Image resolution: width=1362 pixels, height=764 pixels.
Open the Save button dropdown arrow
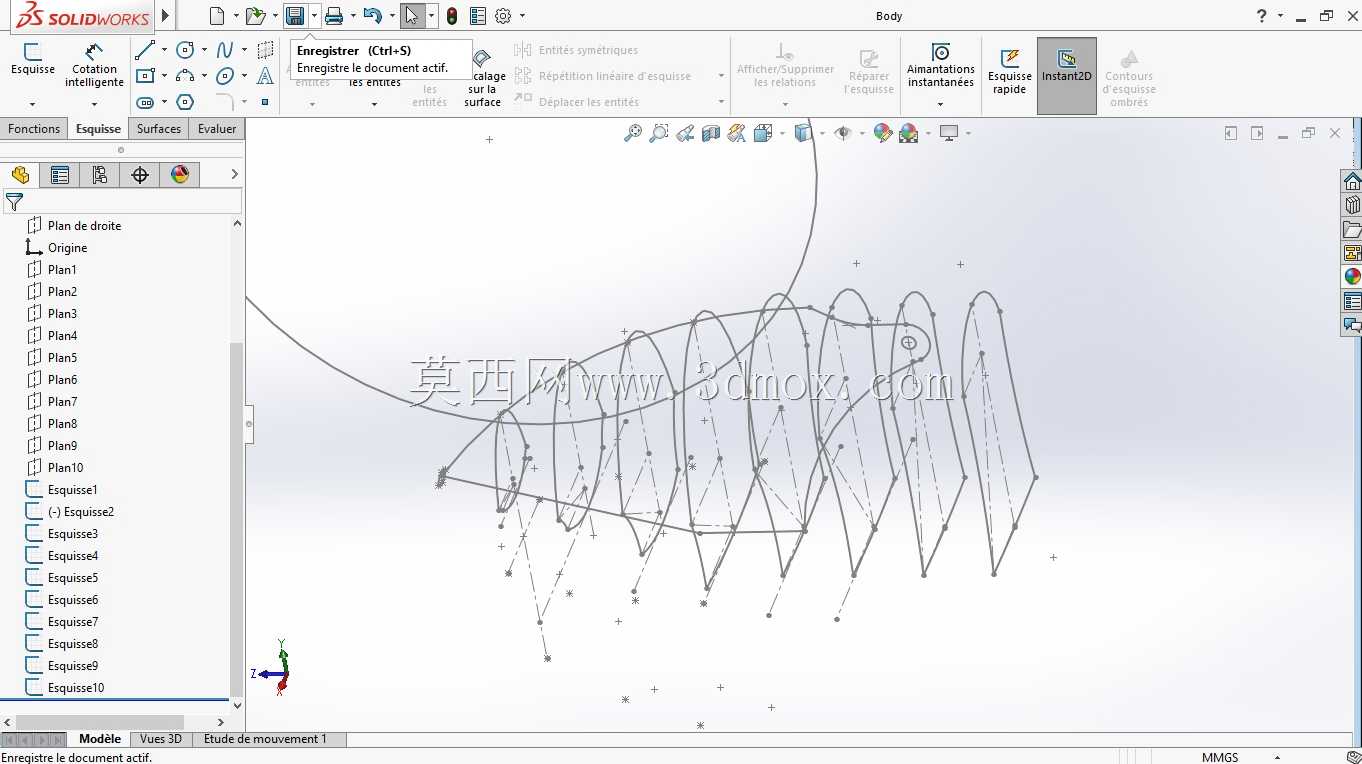tap(314, 16)
